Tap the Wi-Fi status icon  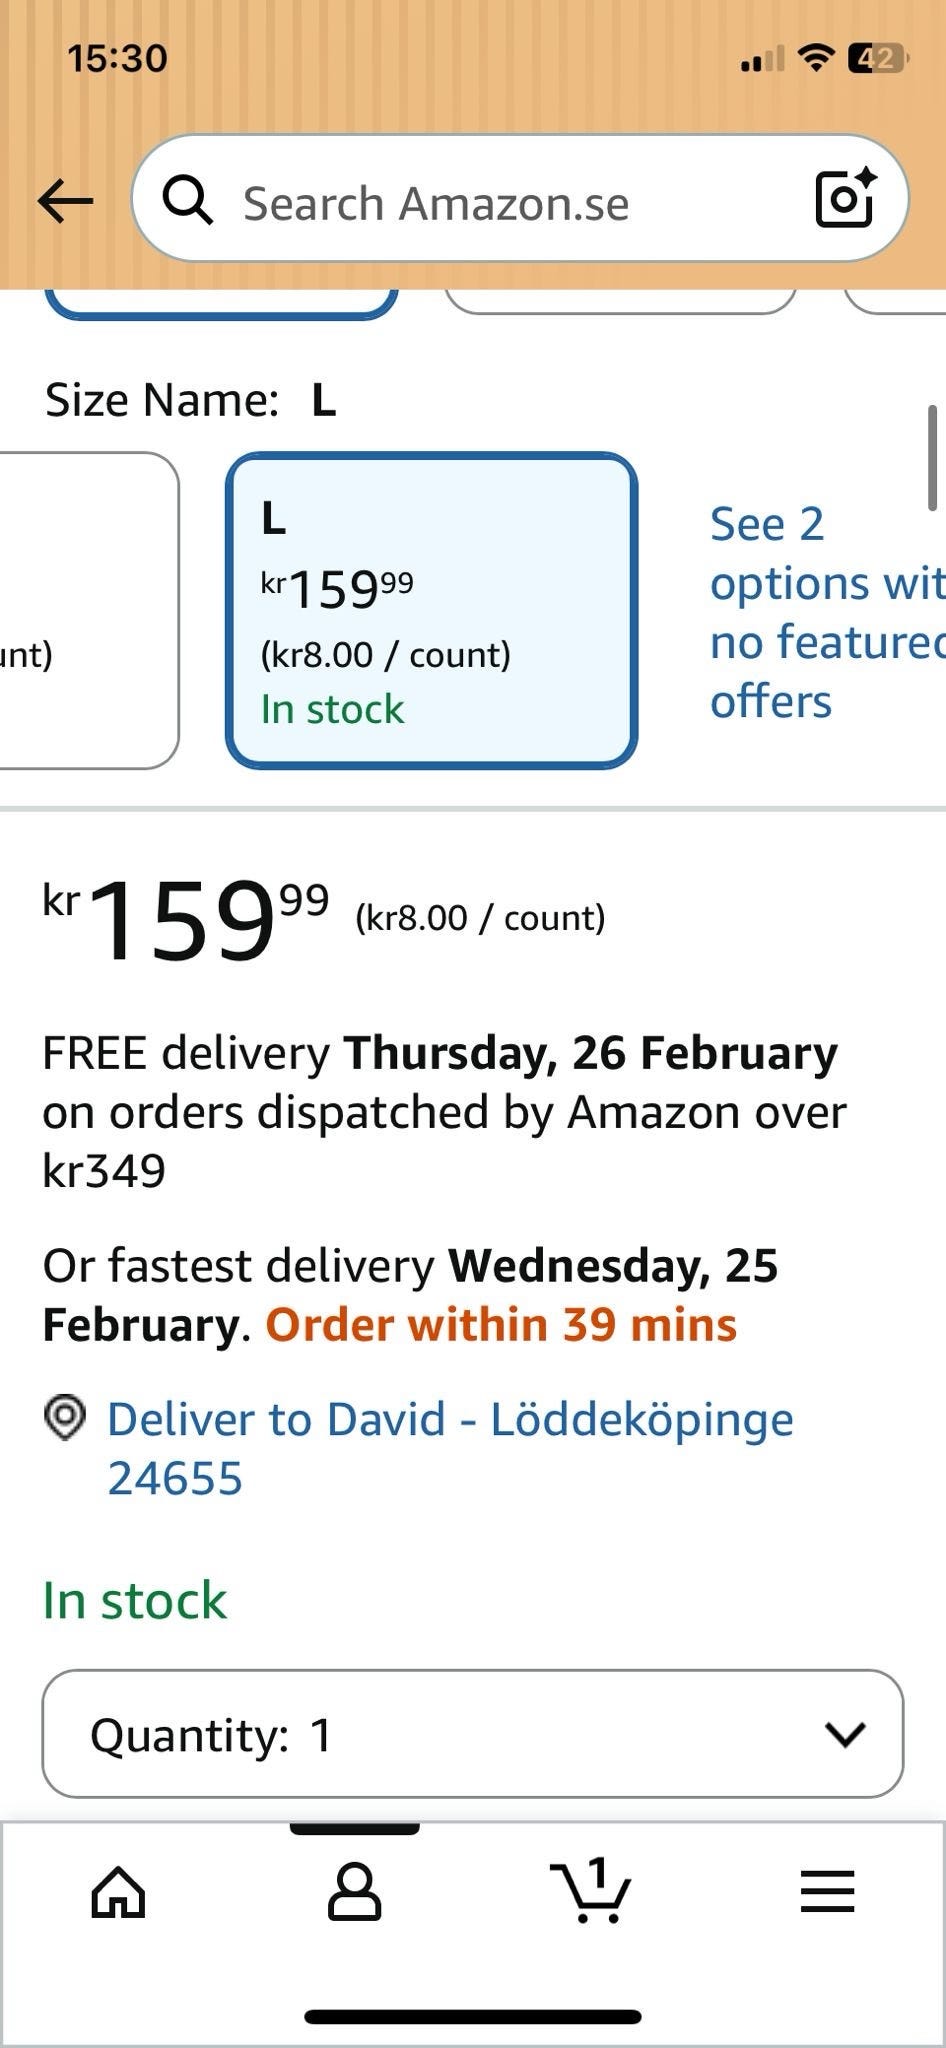click(x=816, y=58)
